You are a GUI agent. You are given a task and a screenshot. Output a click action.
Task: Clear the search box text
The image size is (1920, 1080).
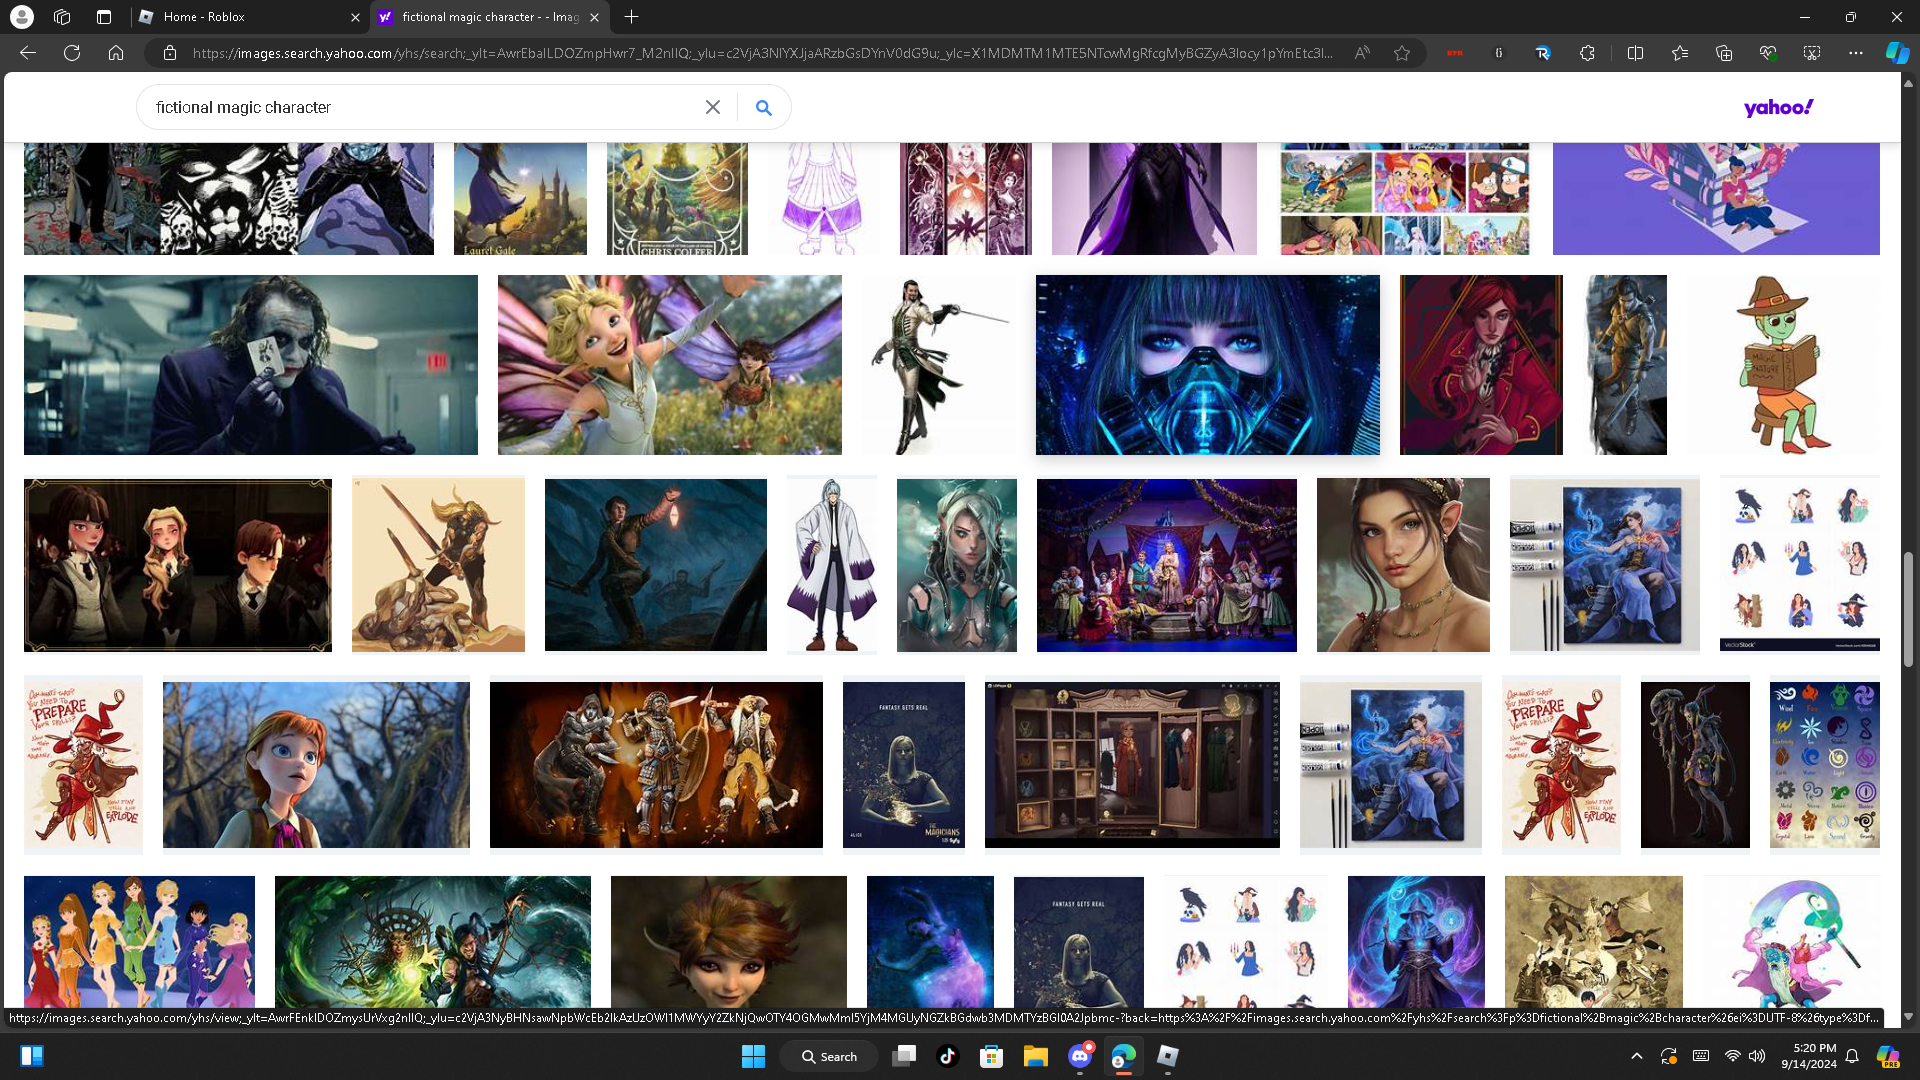(712, 107)
